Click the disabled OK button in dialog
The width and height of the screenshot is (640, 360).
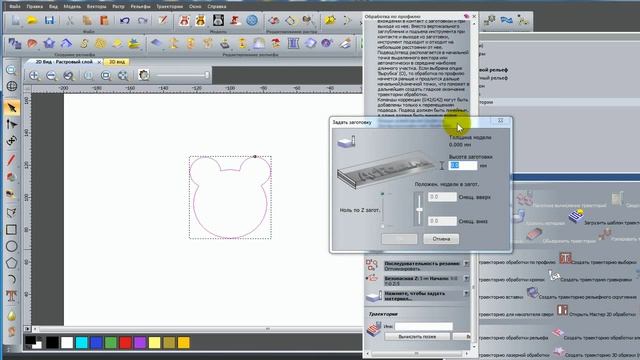coord(399,239)
